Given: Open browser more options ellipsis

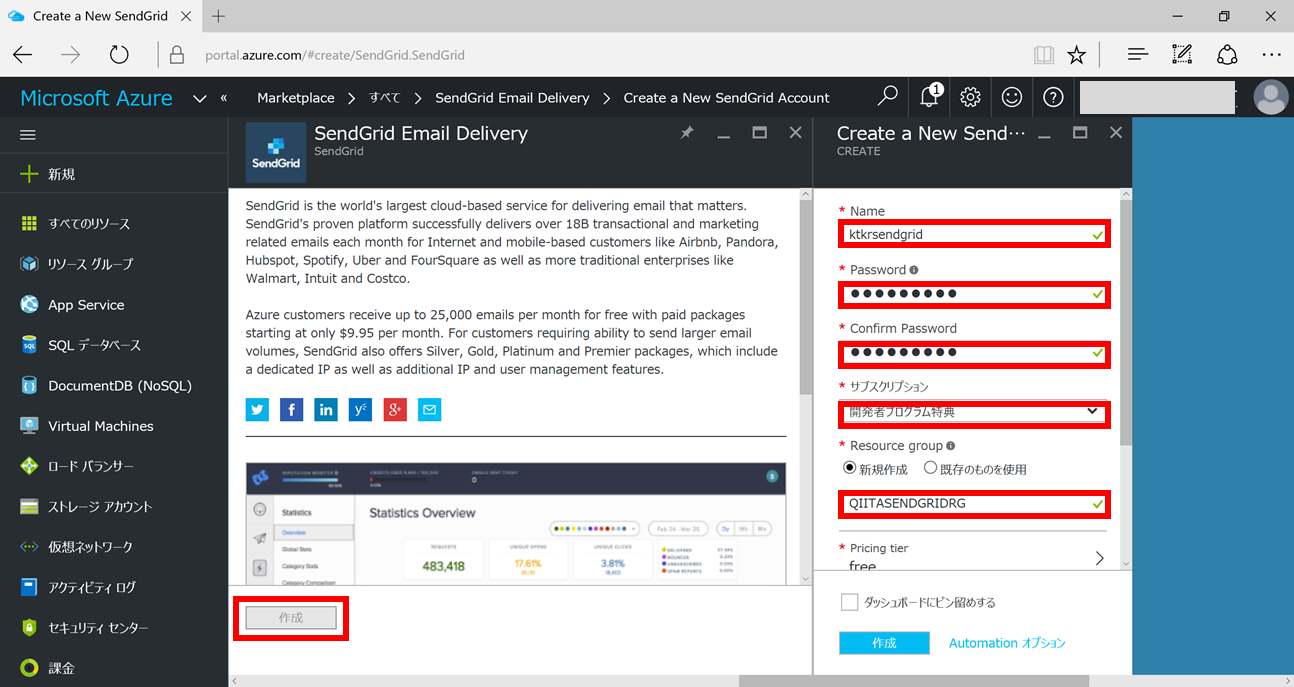Looking at the screenshot, I should click(x=1271, y=55).
